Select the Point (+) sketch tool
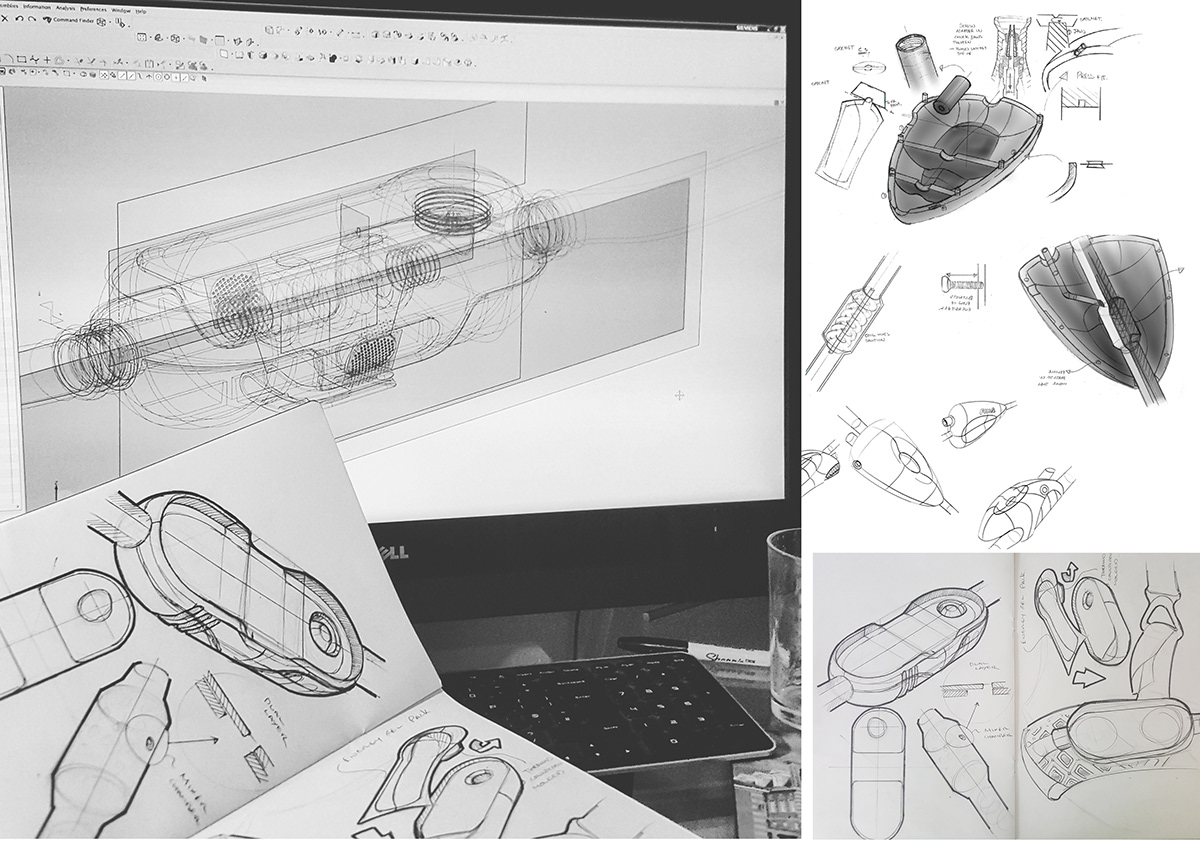 click(47, 60)
